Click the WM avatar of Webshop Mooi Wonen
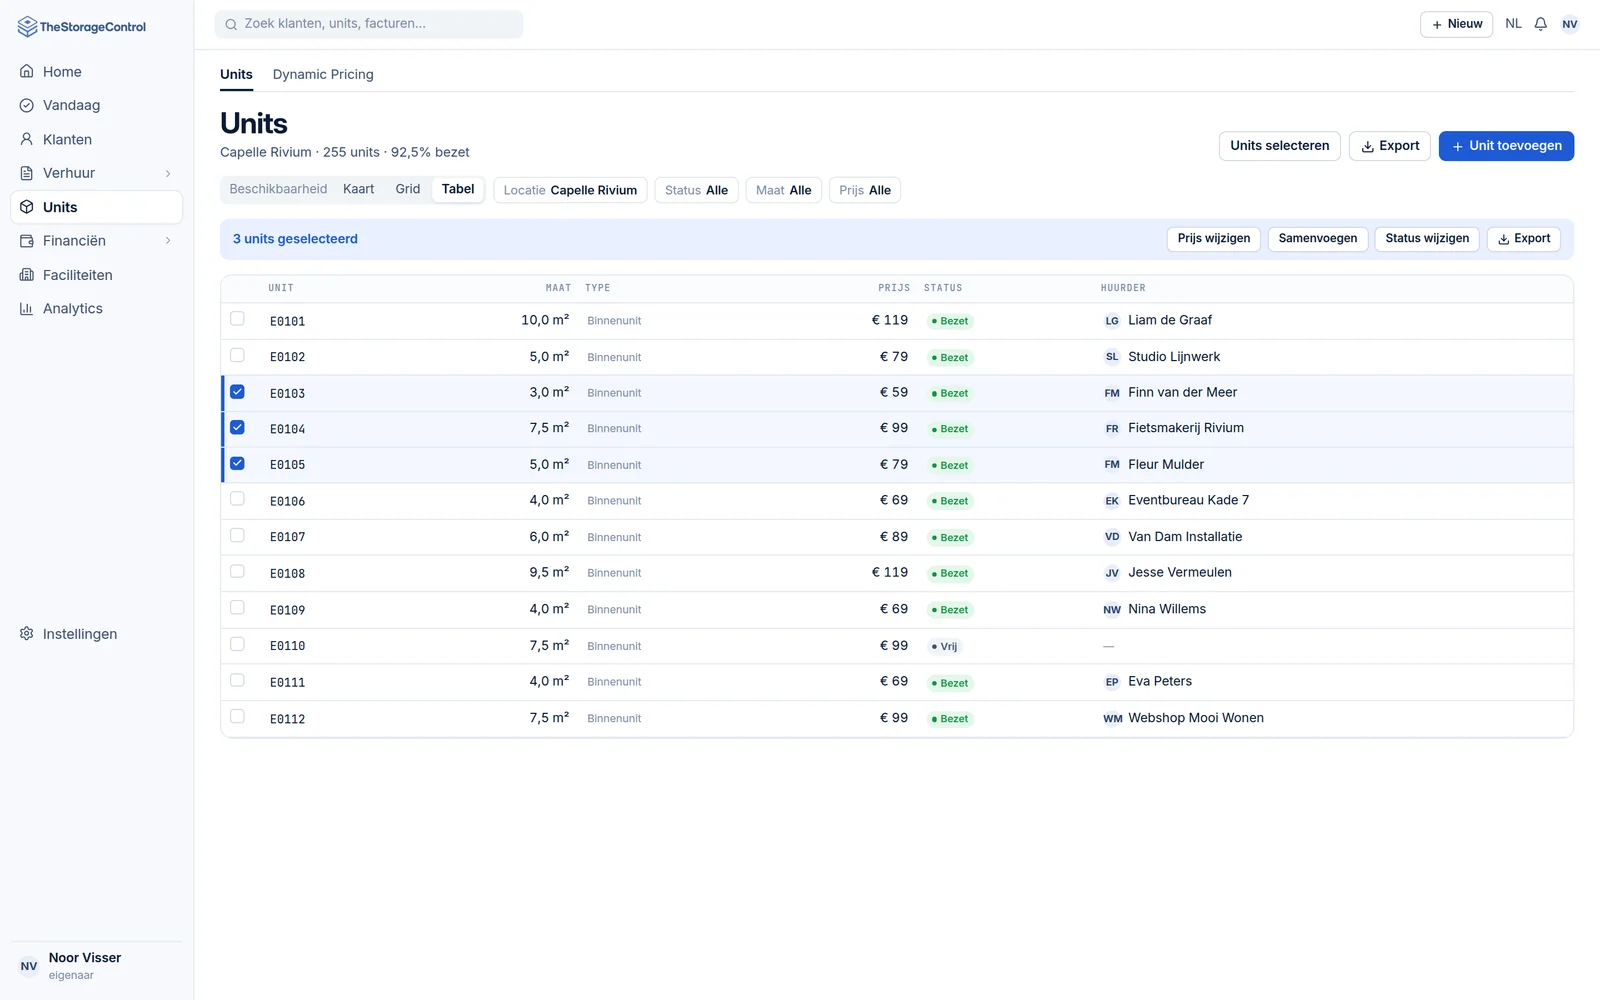The width and height of the screenshot is (1600, 1000). (1112, 718)
